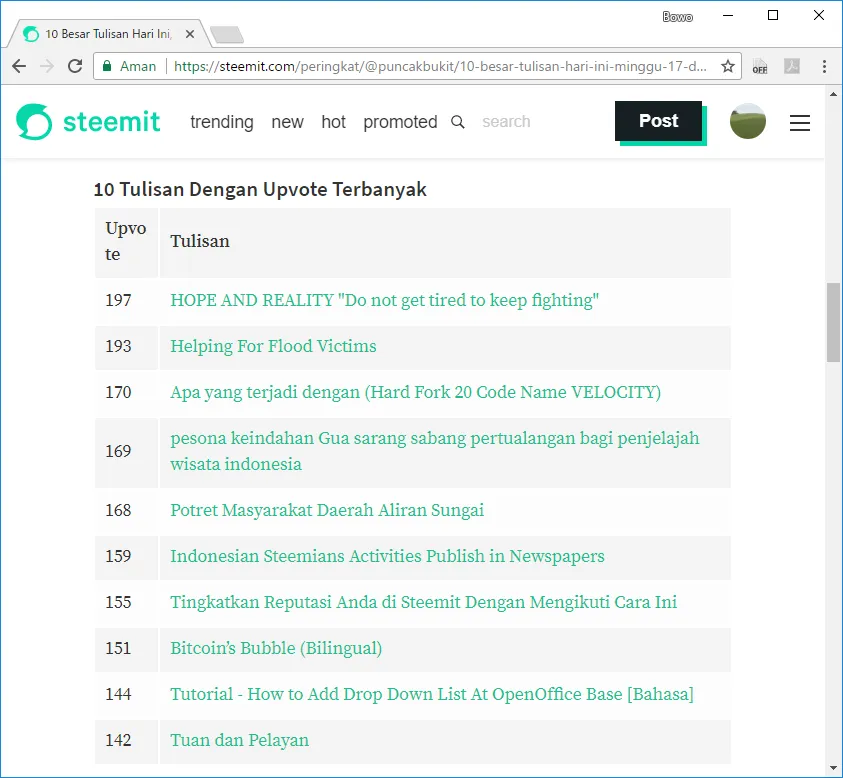Image resolution: width=843 pixels, height=778 pixels.
Task: Open a new browser tab
Action: [226, 34]
